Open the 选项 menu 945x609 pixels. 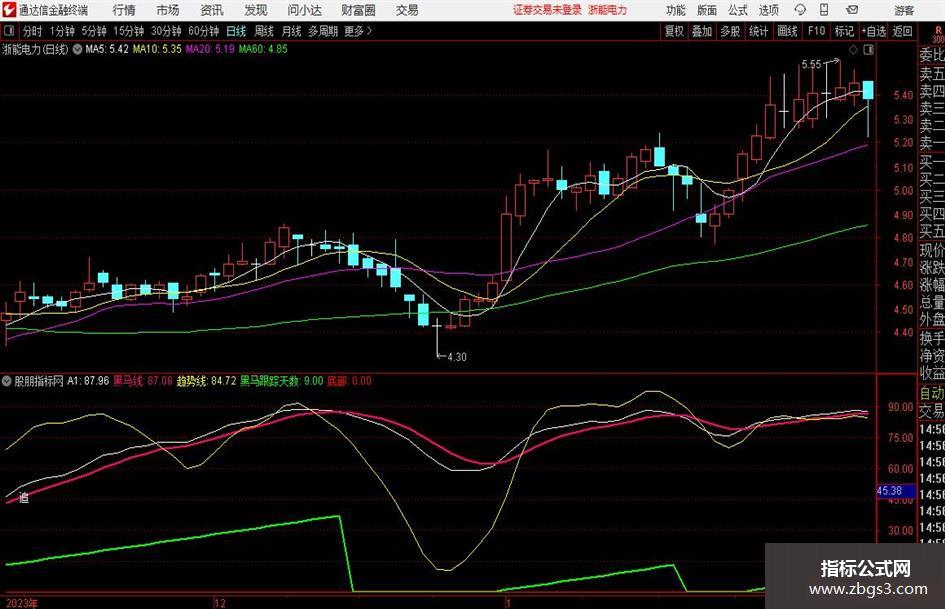768,10
